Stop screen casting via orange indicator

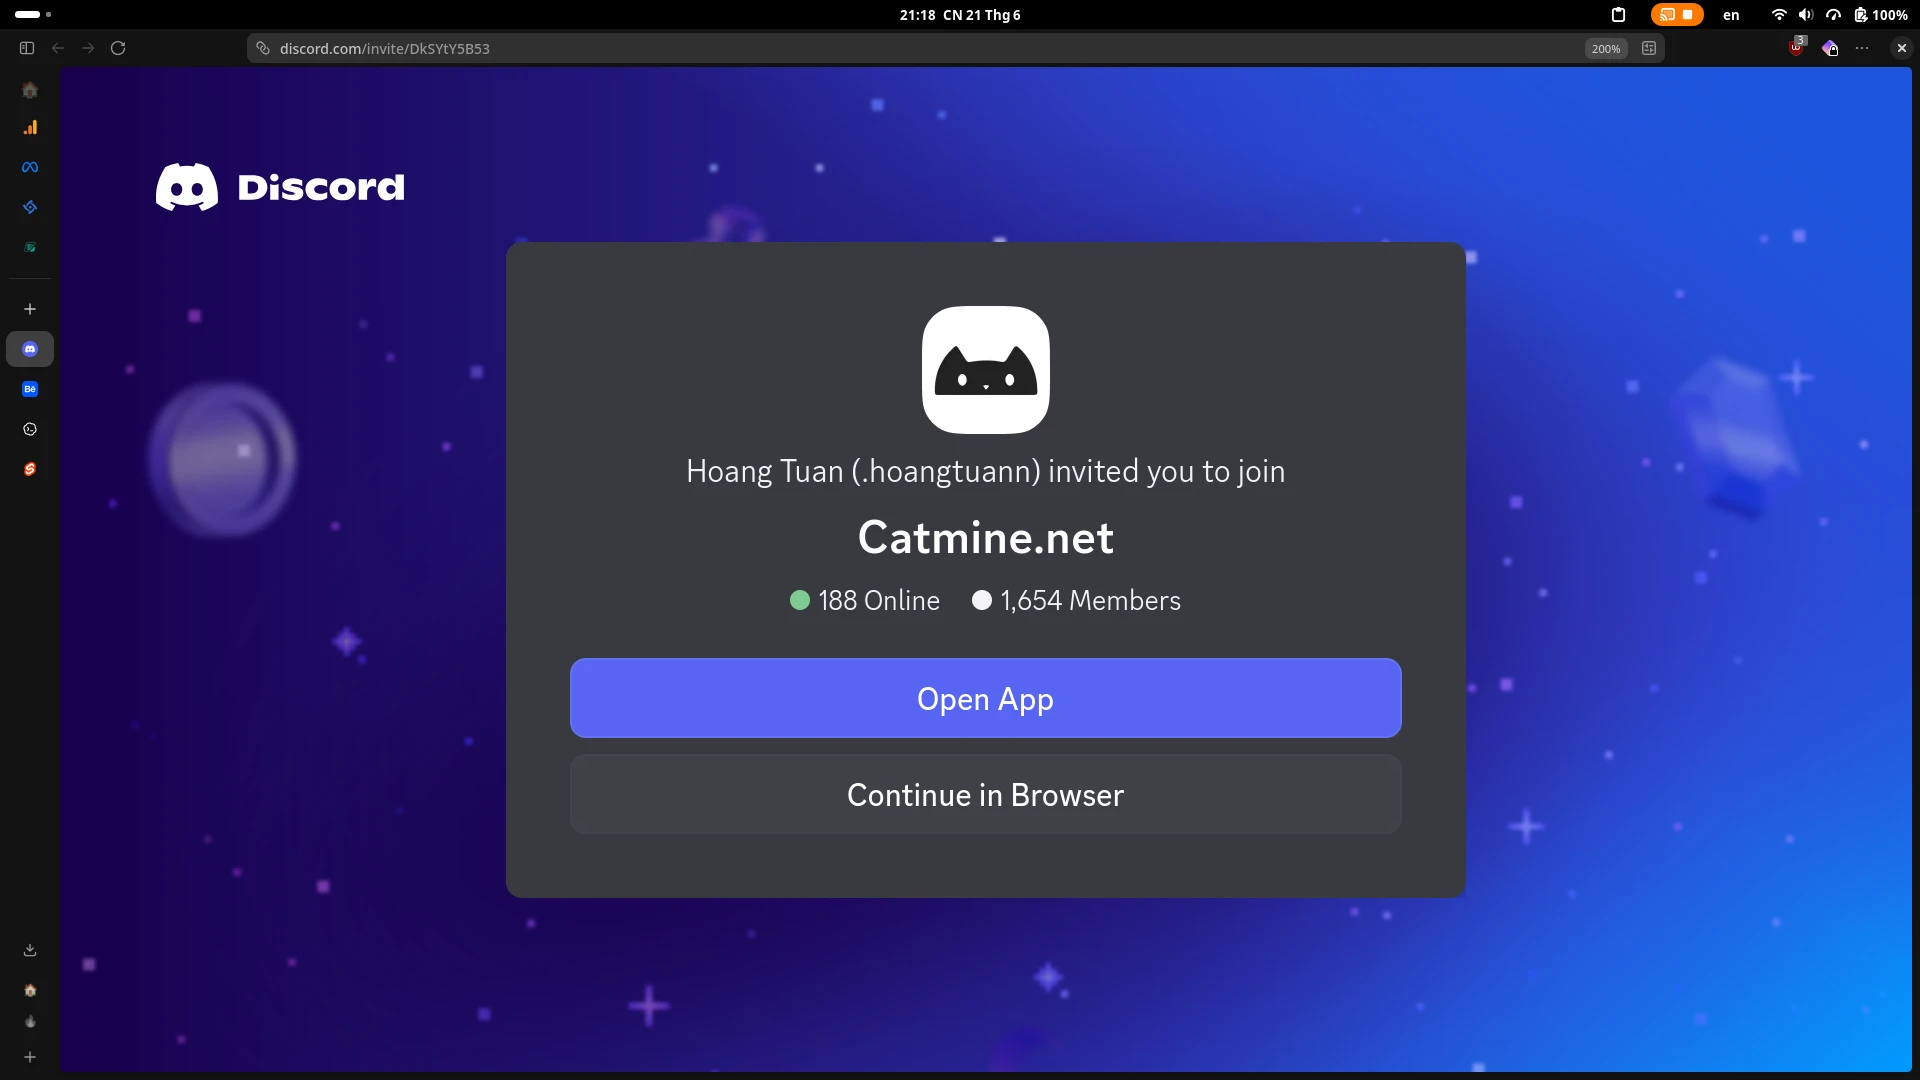point(1677,15)
